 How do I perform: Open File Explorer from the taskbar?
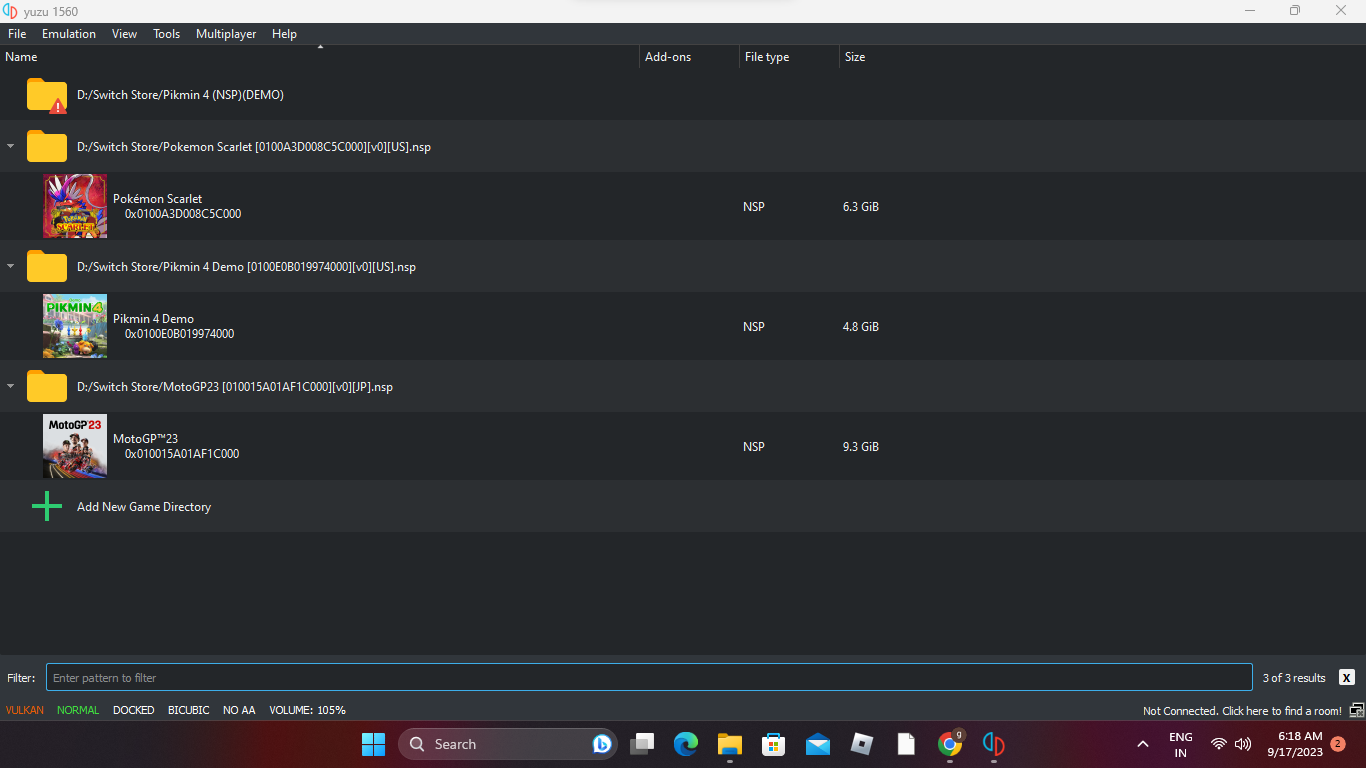point(730,744)
